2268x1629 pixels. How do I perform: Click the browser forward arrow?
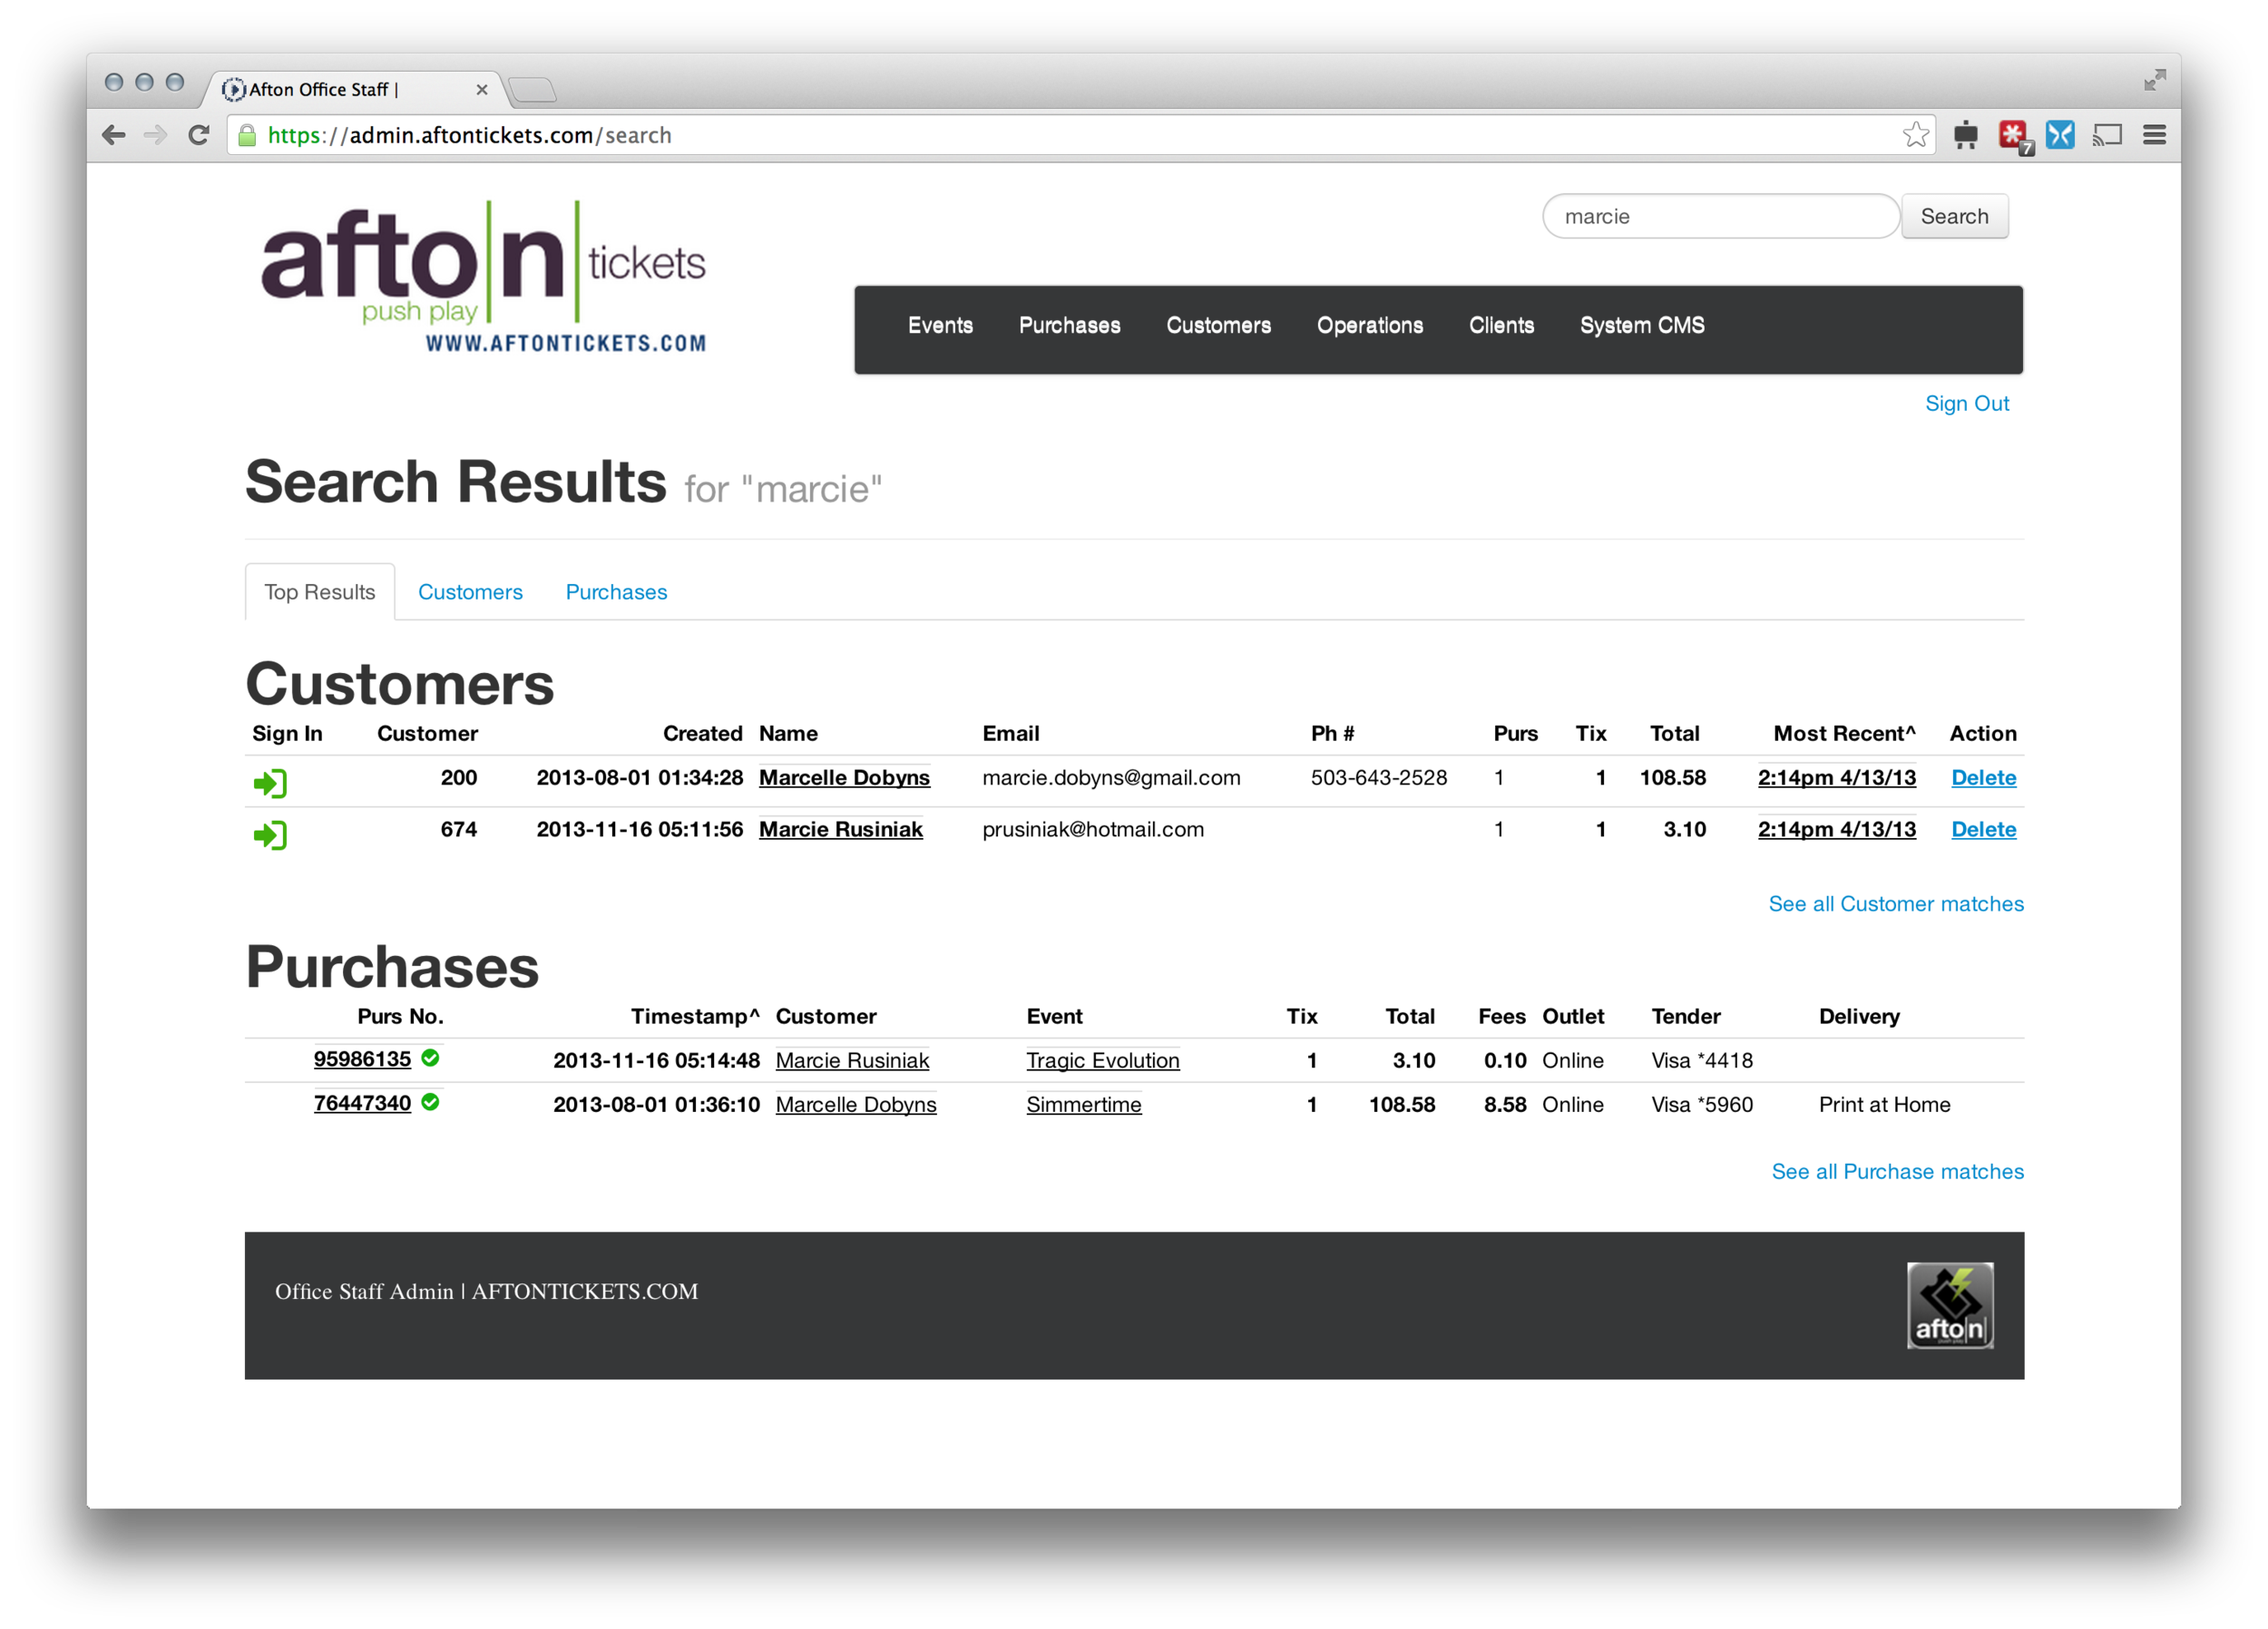(155, 135)
